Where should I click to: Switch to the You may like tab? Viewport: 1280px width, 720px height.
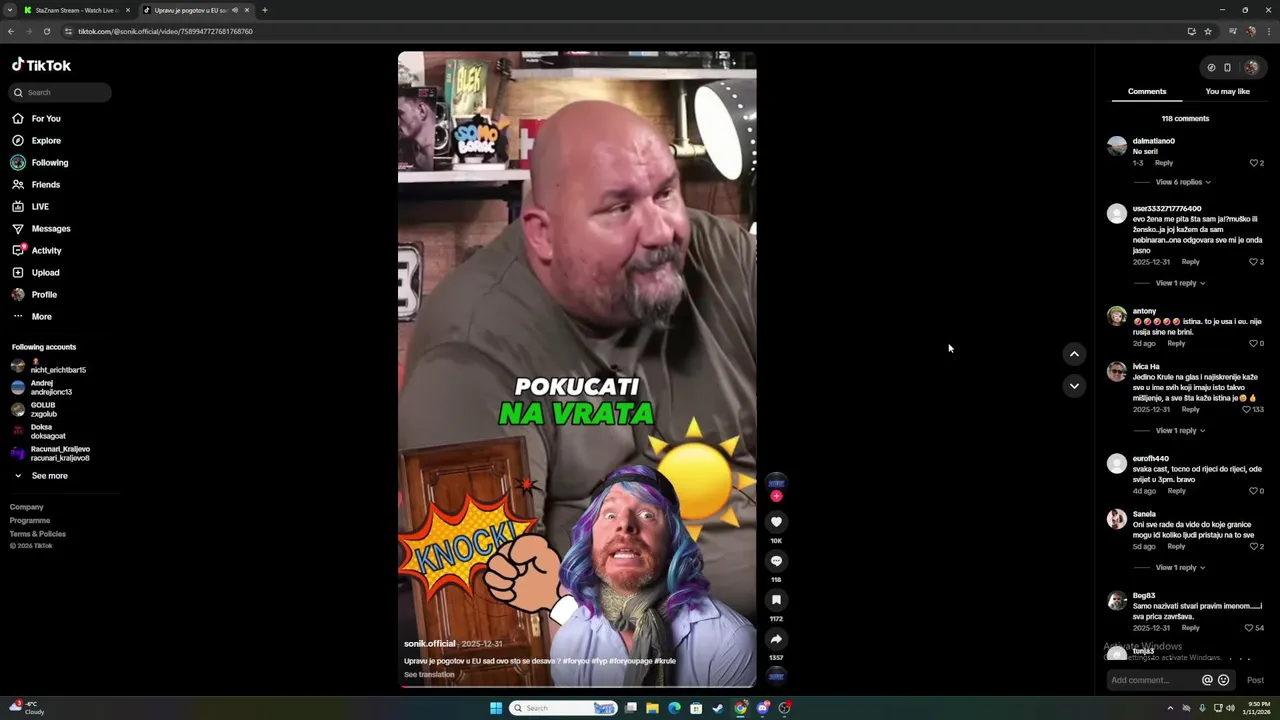[1227, 92]
